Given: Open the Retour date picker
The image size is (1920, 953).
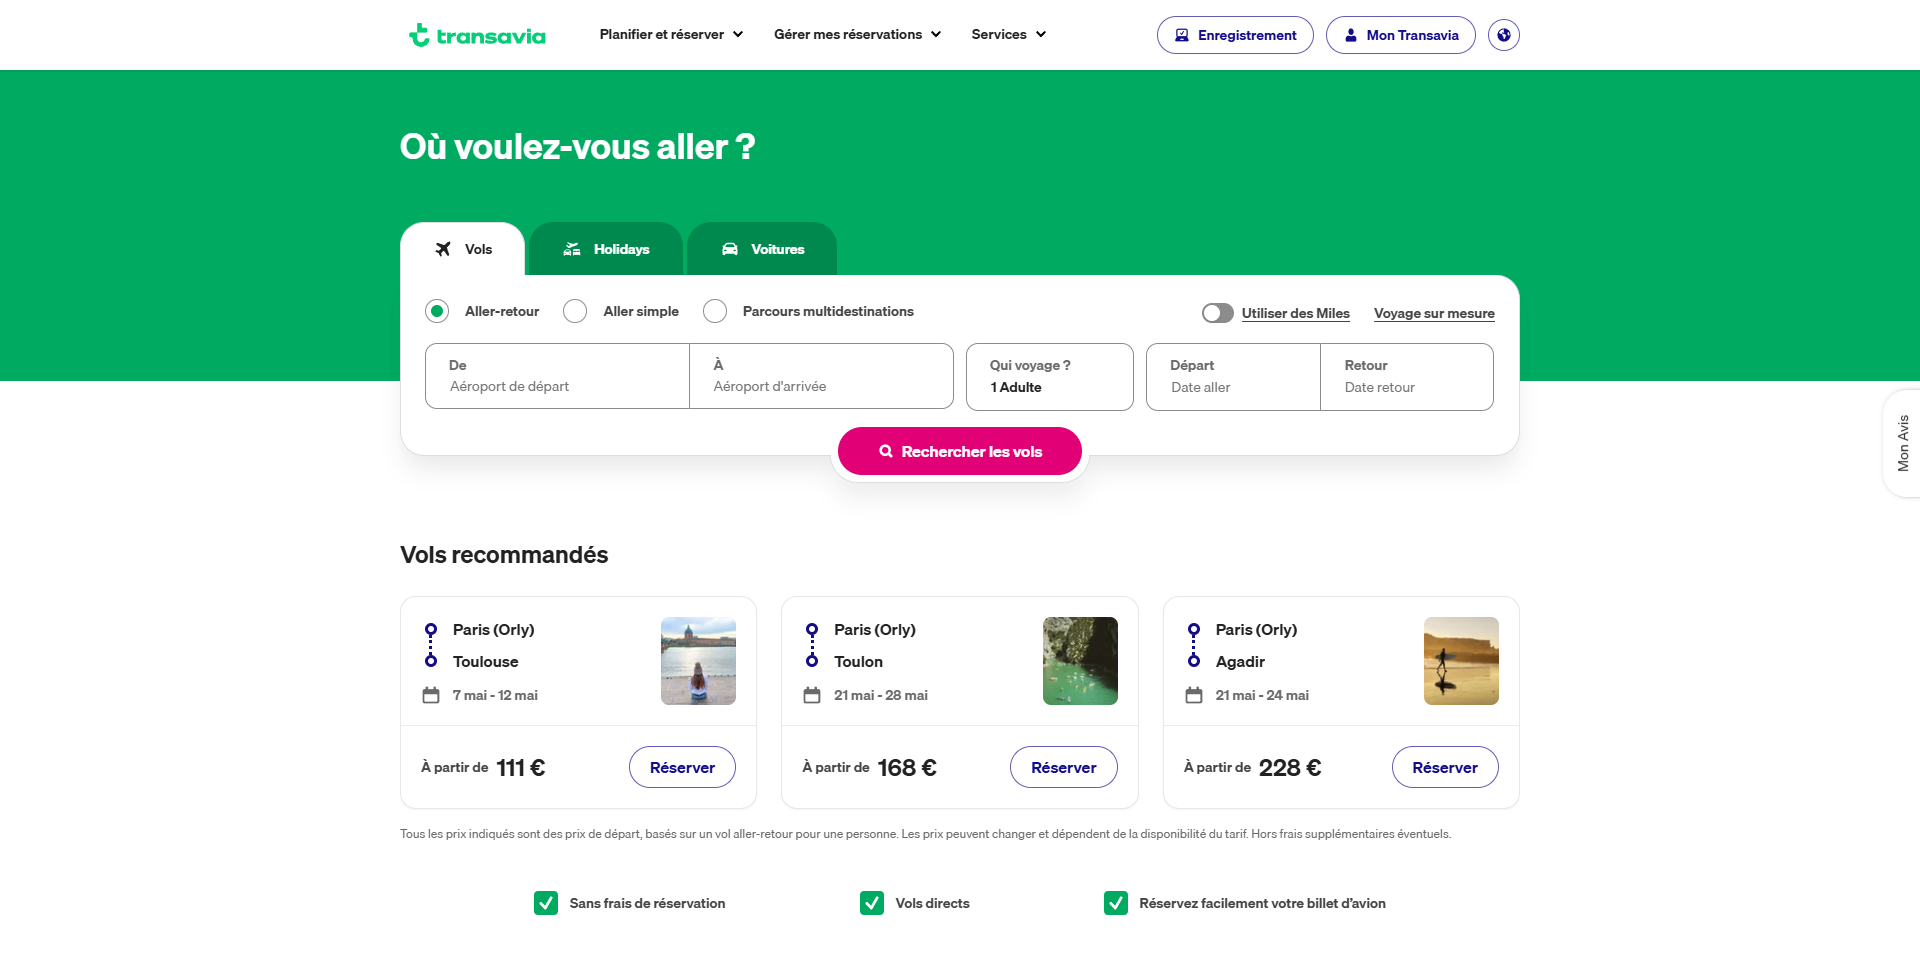Looking at the screenshot, I should click(x=1407, y=377).
